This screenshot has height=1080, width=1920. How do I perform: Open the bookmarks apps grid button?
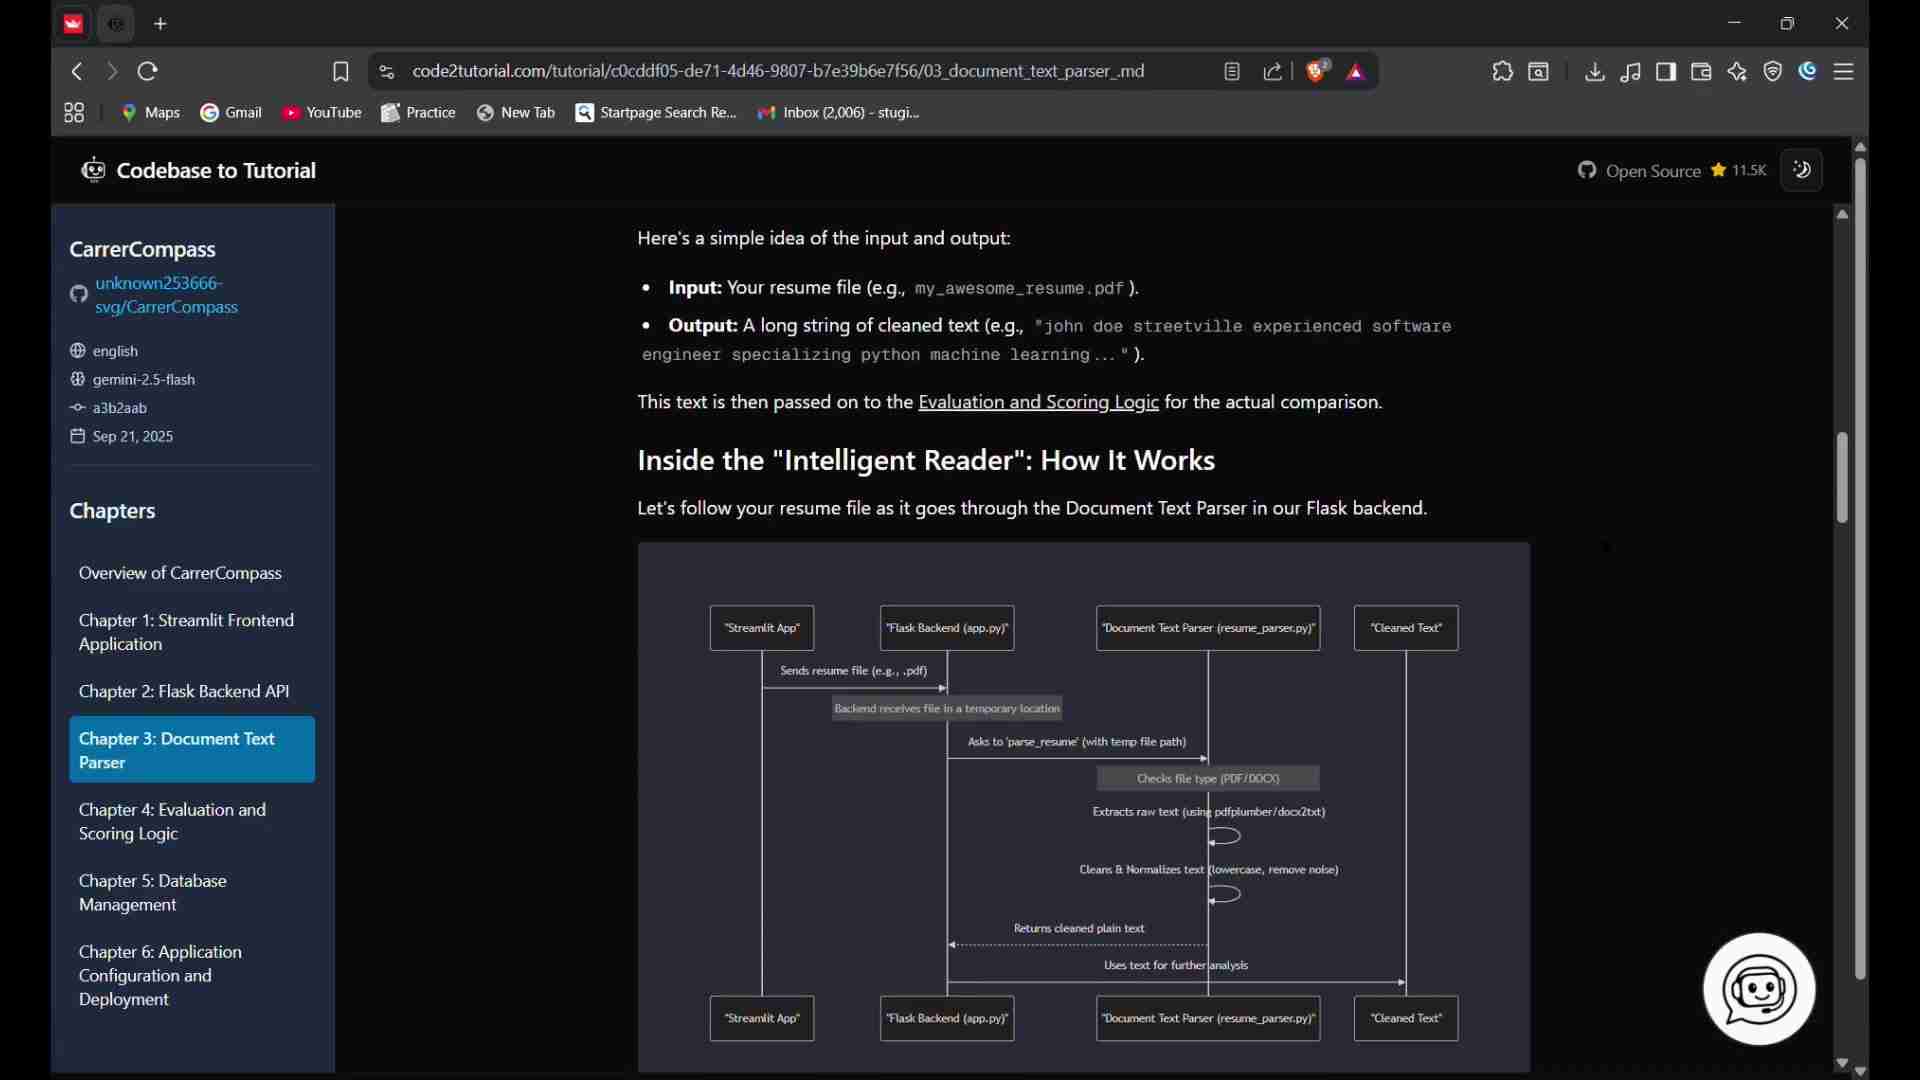pos(74,113)
